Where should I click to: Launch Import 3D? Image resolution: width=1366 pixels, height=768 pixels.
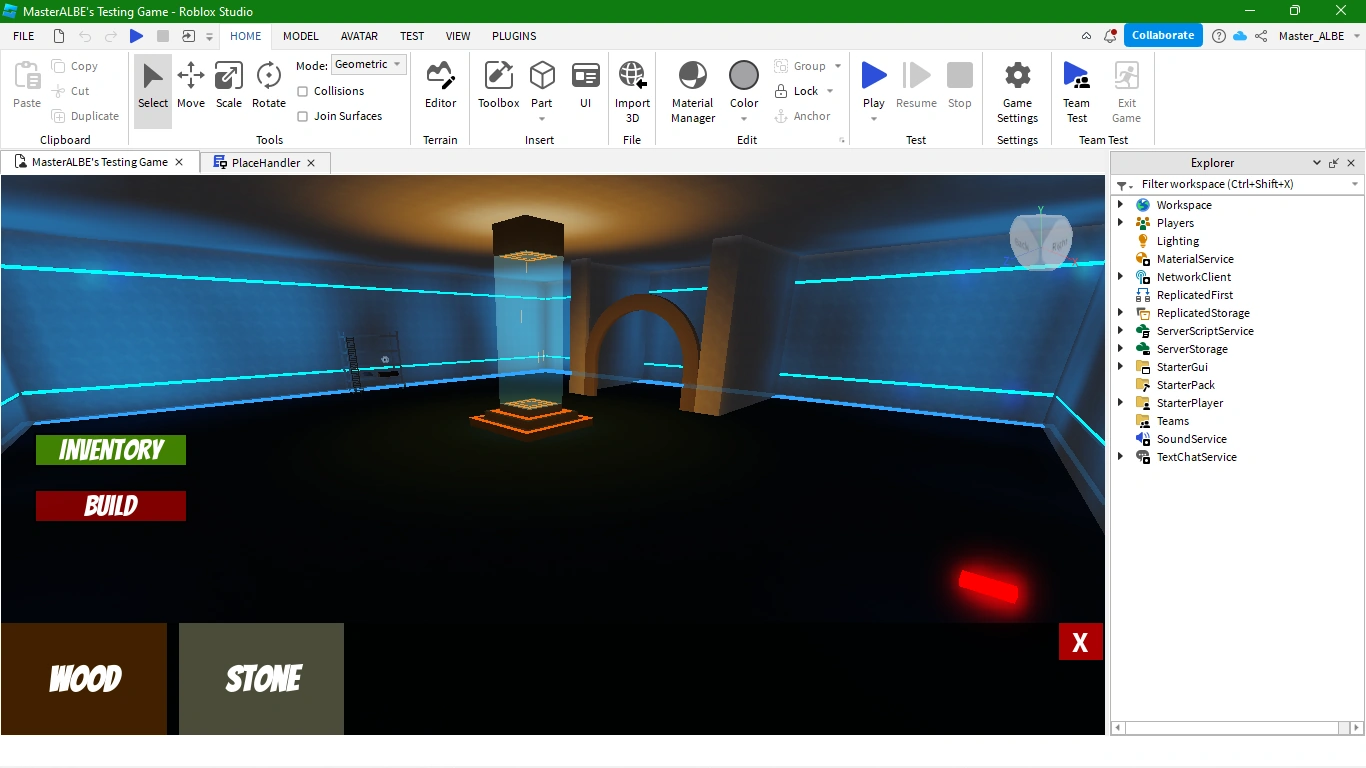click(x=632, y=88)
